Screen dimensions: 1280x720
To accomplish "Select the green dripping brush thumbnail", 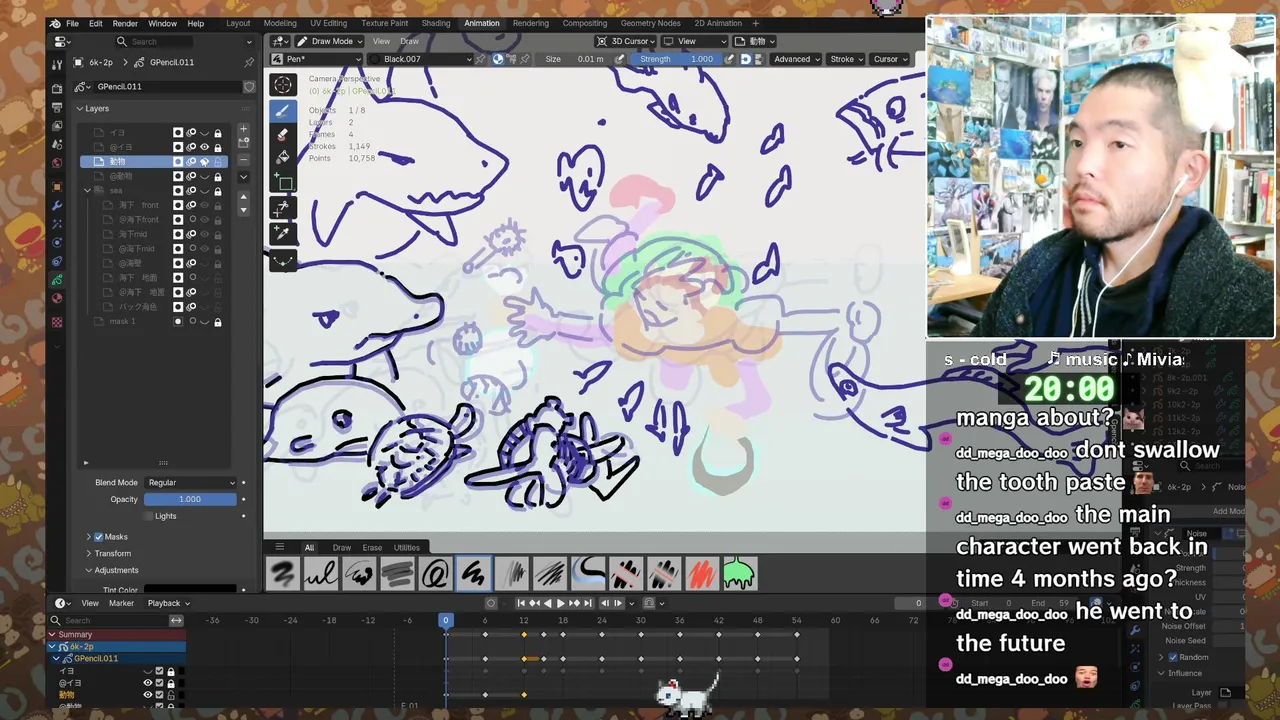I will click(739, 574).
